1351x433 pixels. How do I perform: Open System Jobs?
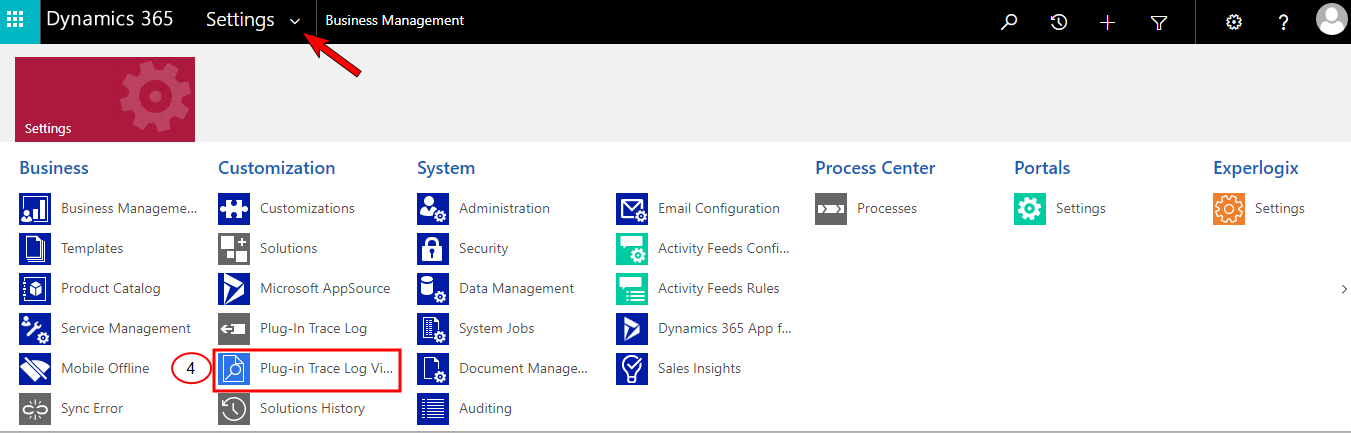pyautogui.click(x=496, y=328)
